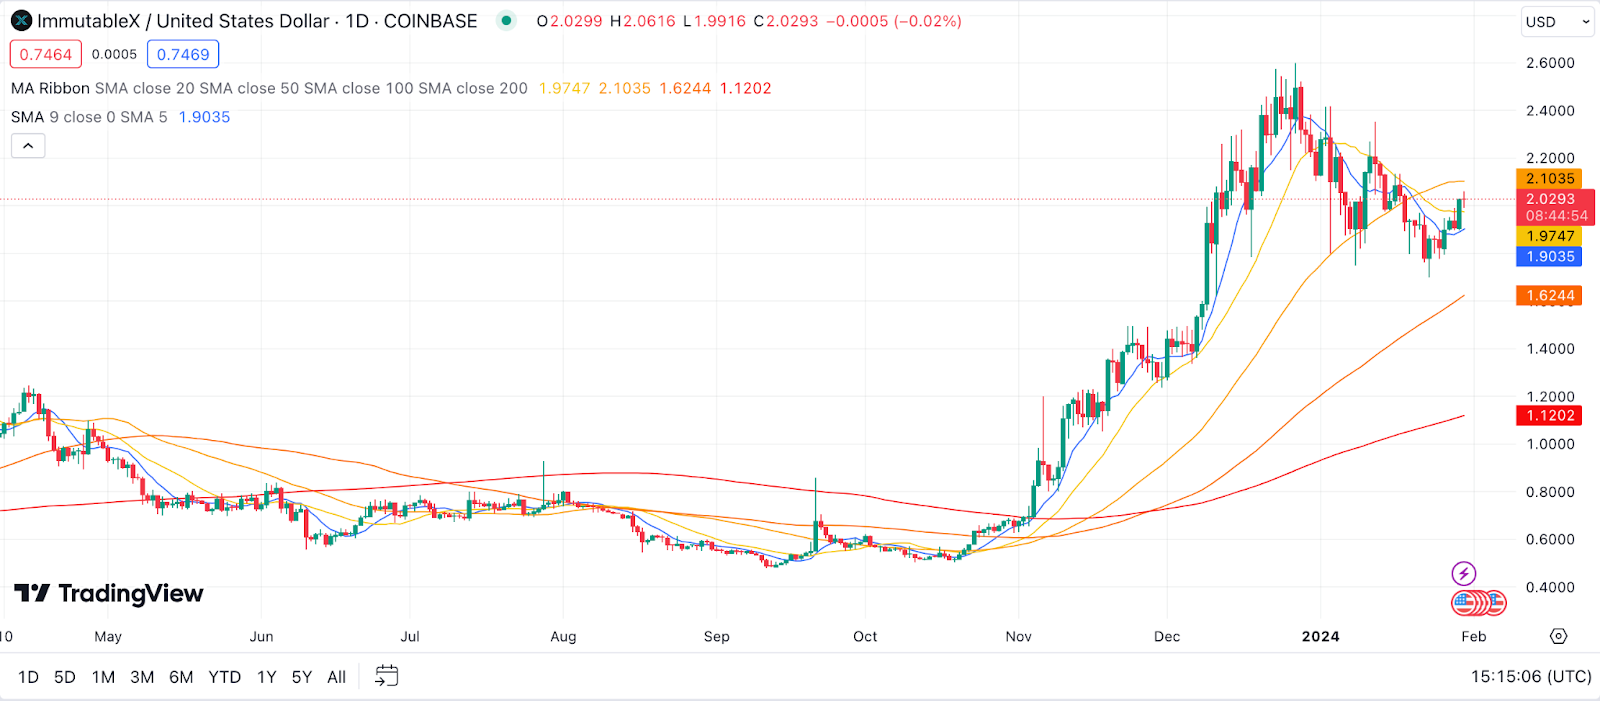The image size is (1600, 701).
Task: Click the 1.1202 red price axis label
Action: [x=1549, y=415]
